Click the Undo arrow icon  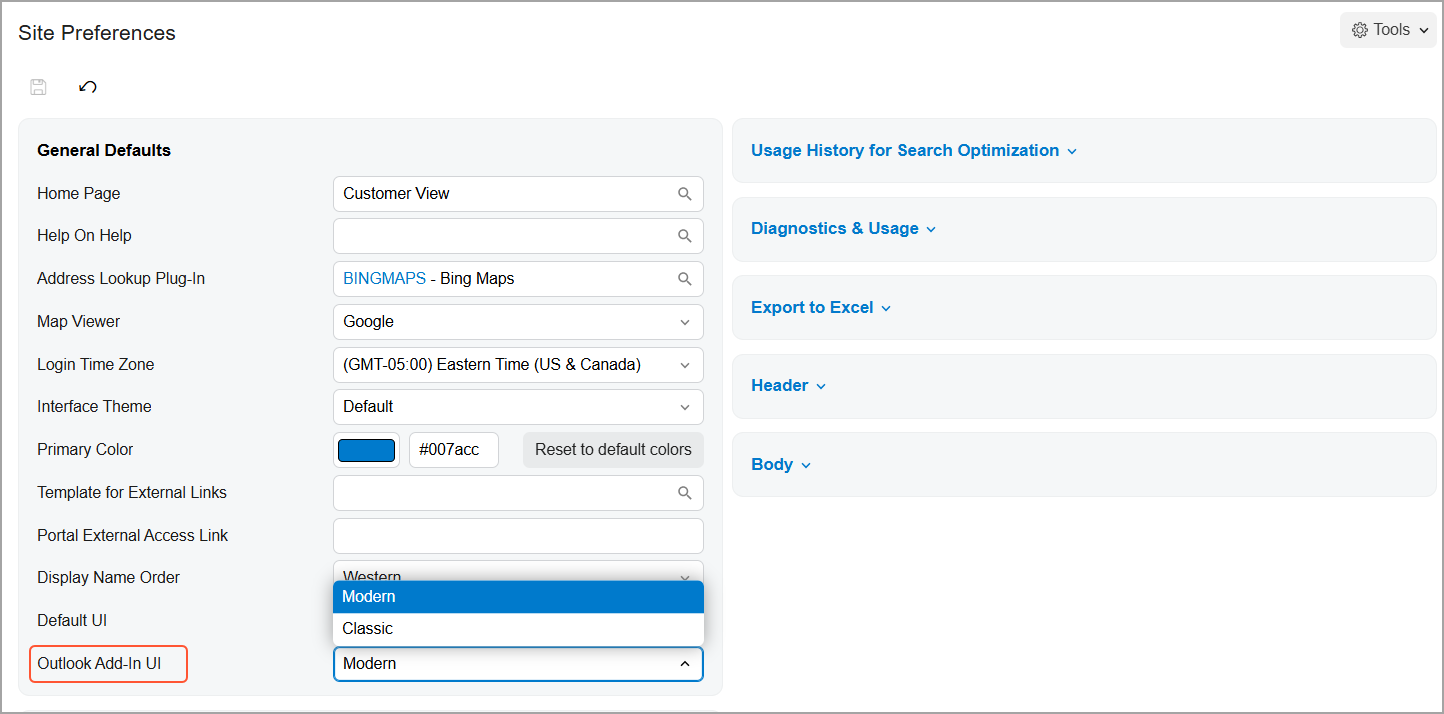tap(88, 87)
